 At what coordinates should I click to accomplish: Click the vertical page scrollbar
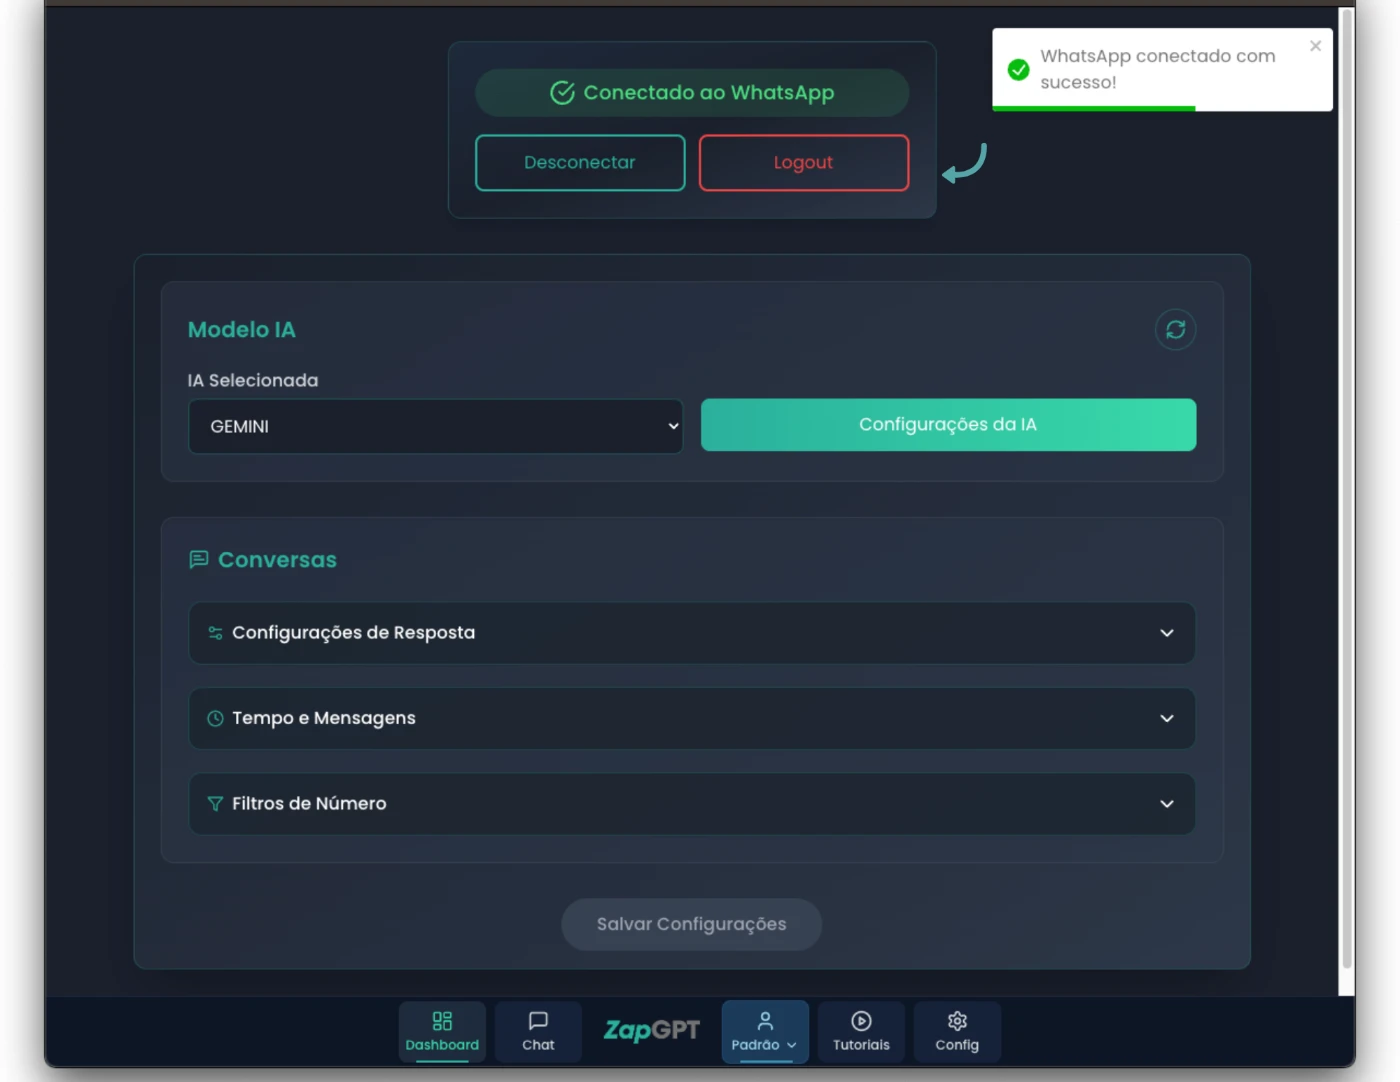(1346, 500)
